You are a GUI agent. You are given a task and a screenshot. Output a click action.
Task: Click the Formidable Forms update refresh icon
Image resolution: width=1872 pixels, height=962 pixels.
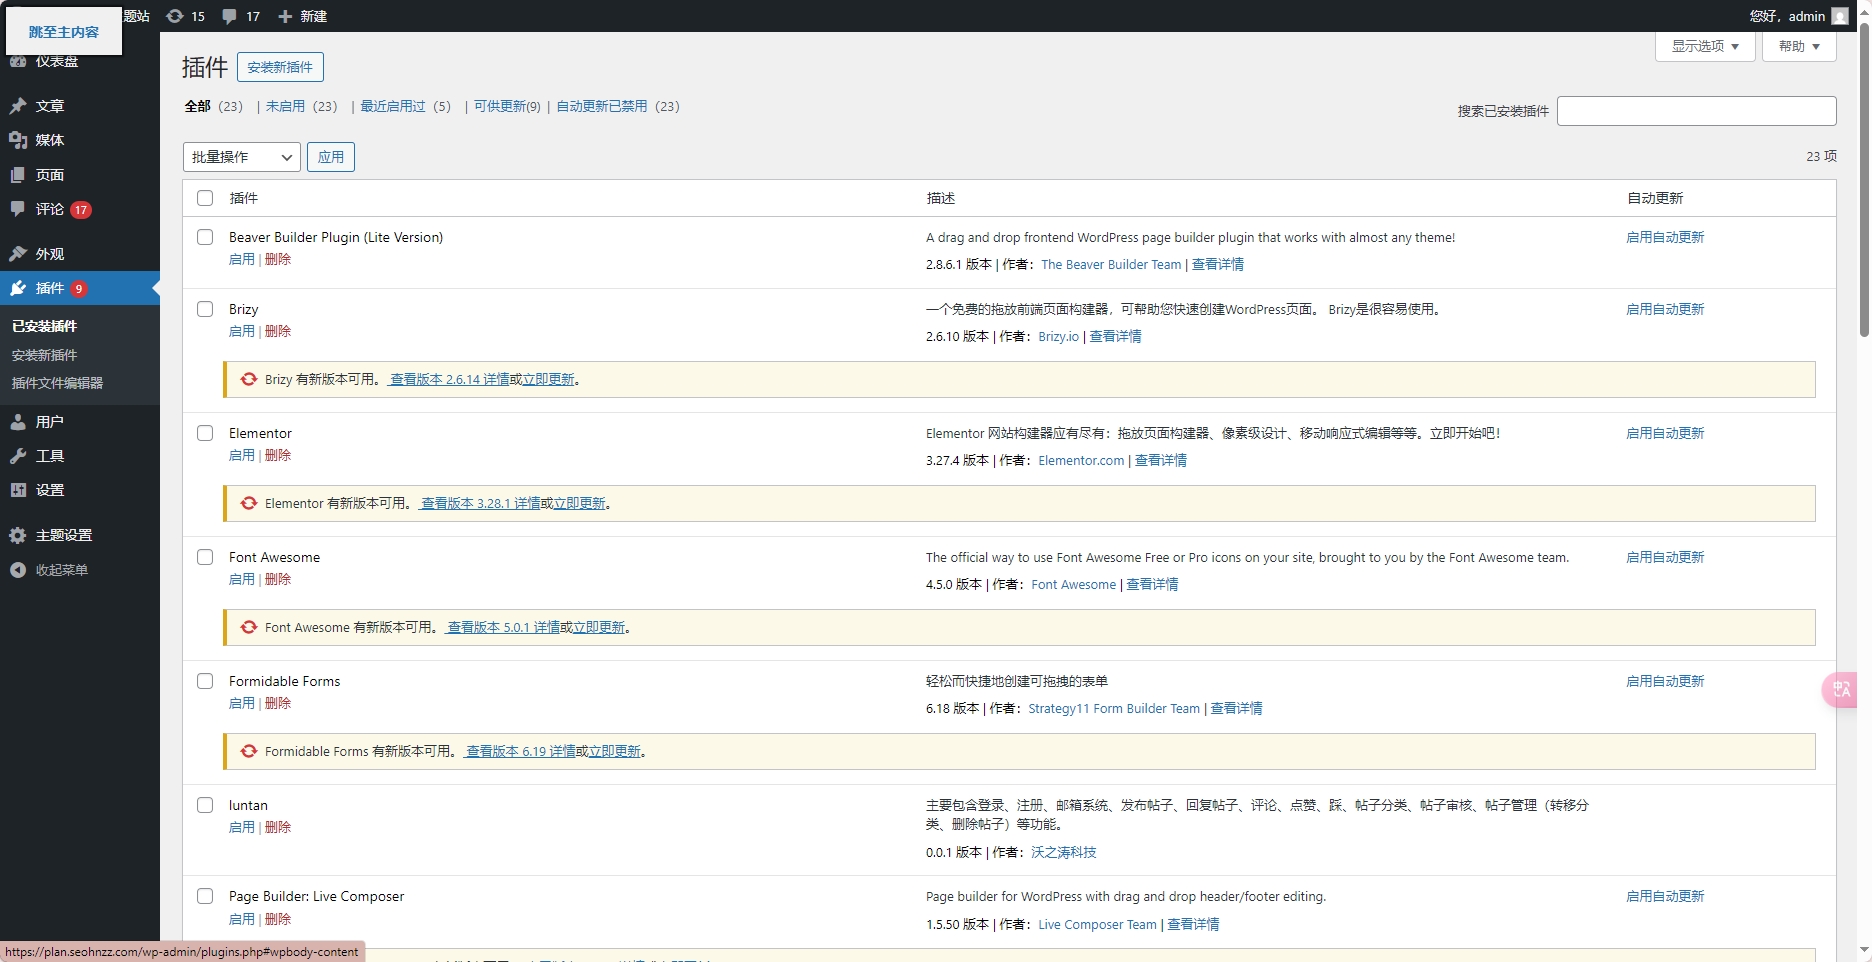click(249, 751)
